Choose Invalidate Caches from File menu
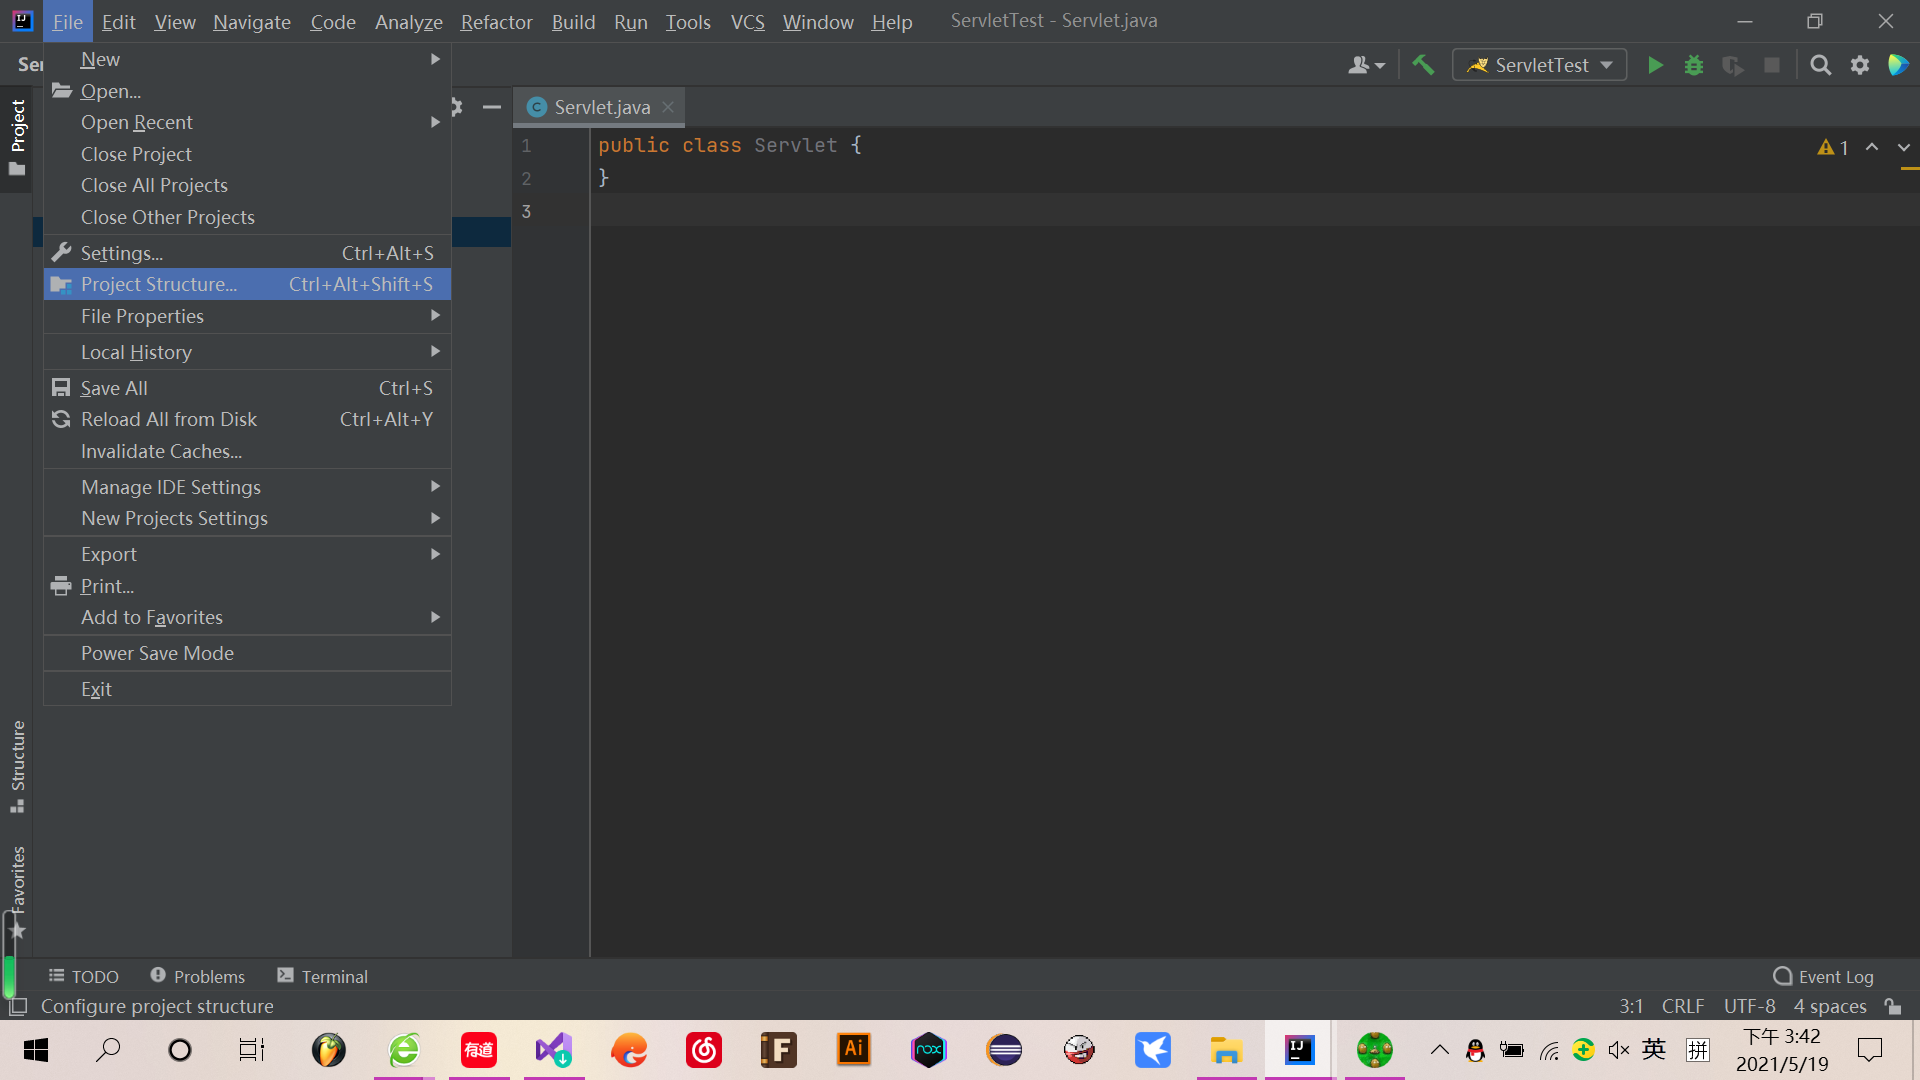 161,451
